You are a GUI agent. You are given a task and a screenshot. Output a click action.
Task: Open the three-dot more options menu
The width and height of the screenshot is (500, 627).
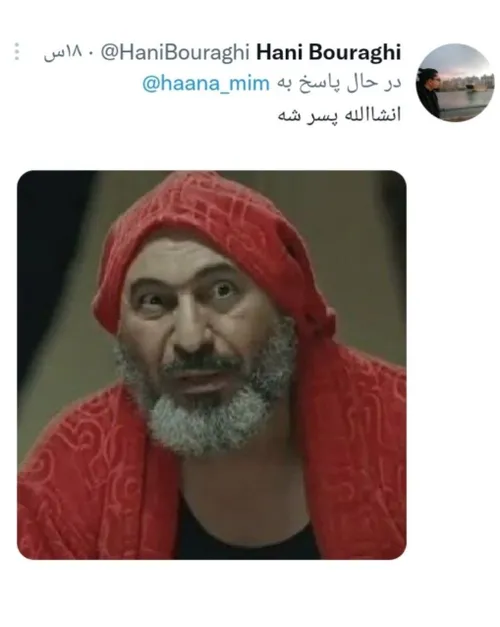coord(17,52)
